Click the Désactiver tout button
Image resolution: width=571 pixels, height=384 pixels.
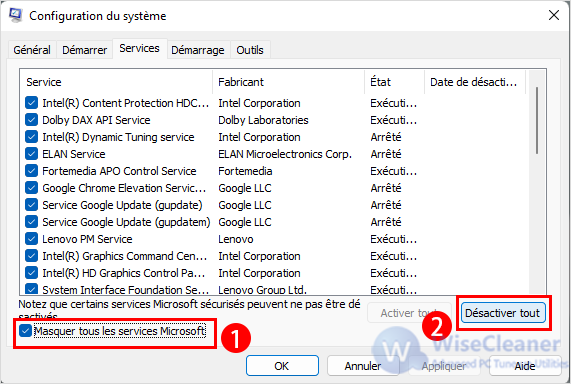[x=503, y=313]
